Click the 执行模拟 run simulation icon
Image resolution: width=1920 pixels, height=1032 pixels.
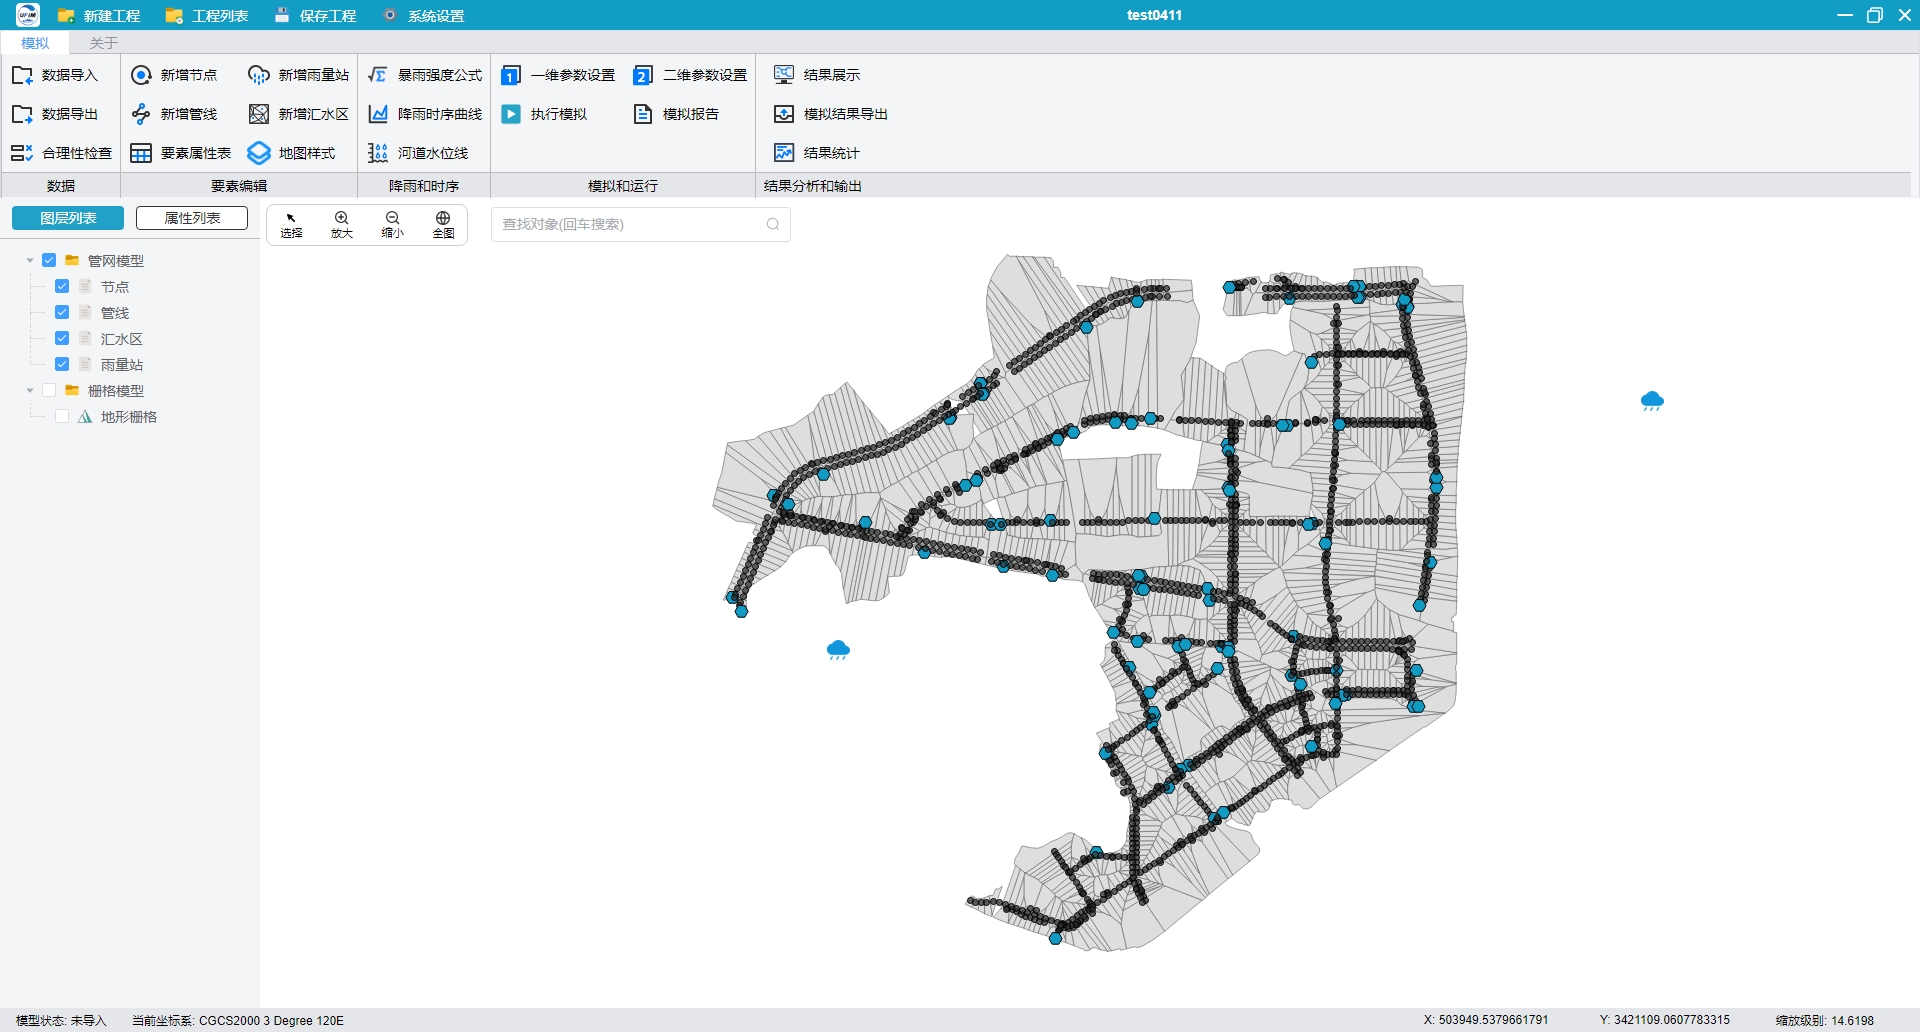coord(511,114)
